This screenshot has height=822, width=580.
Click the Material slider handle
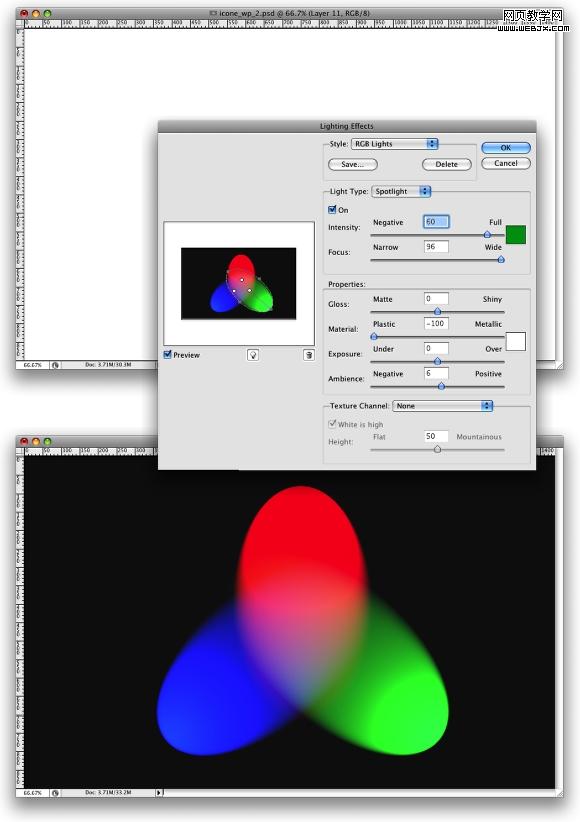tap(374, 336)
